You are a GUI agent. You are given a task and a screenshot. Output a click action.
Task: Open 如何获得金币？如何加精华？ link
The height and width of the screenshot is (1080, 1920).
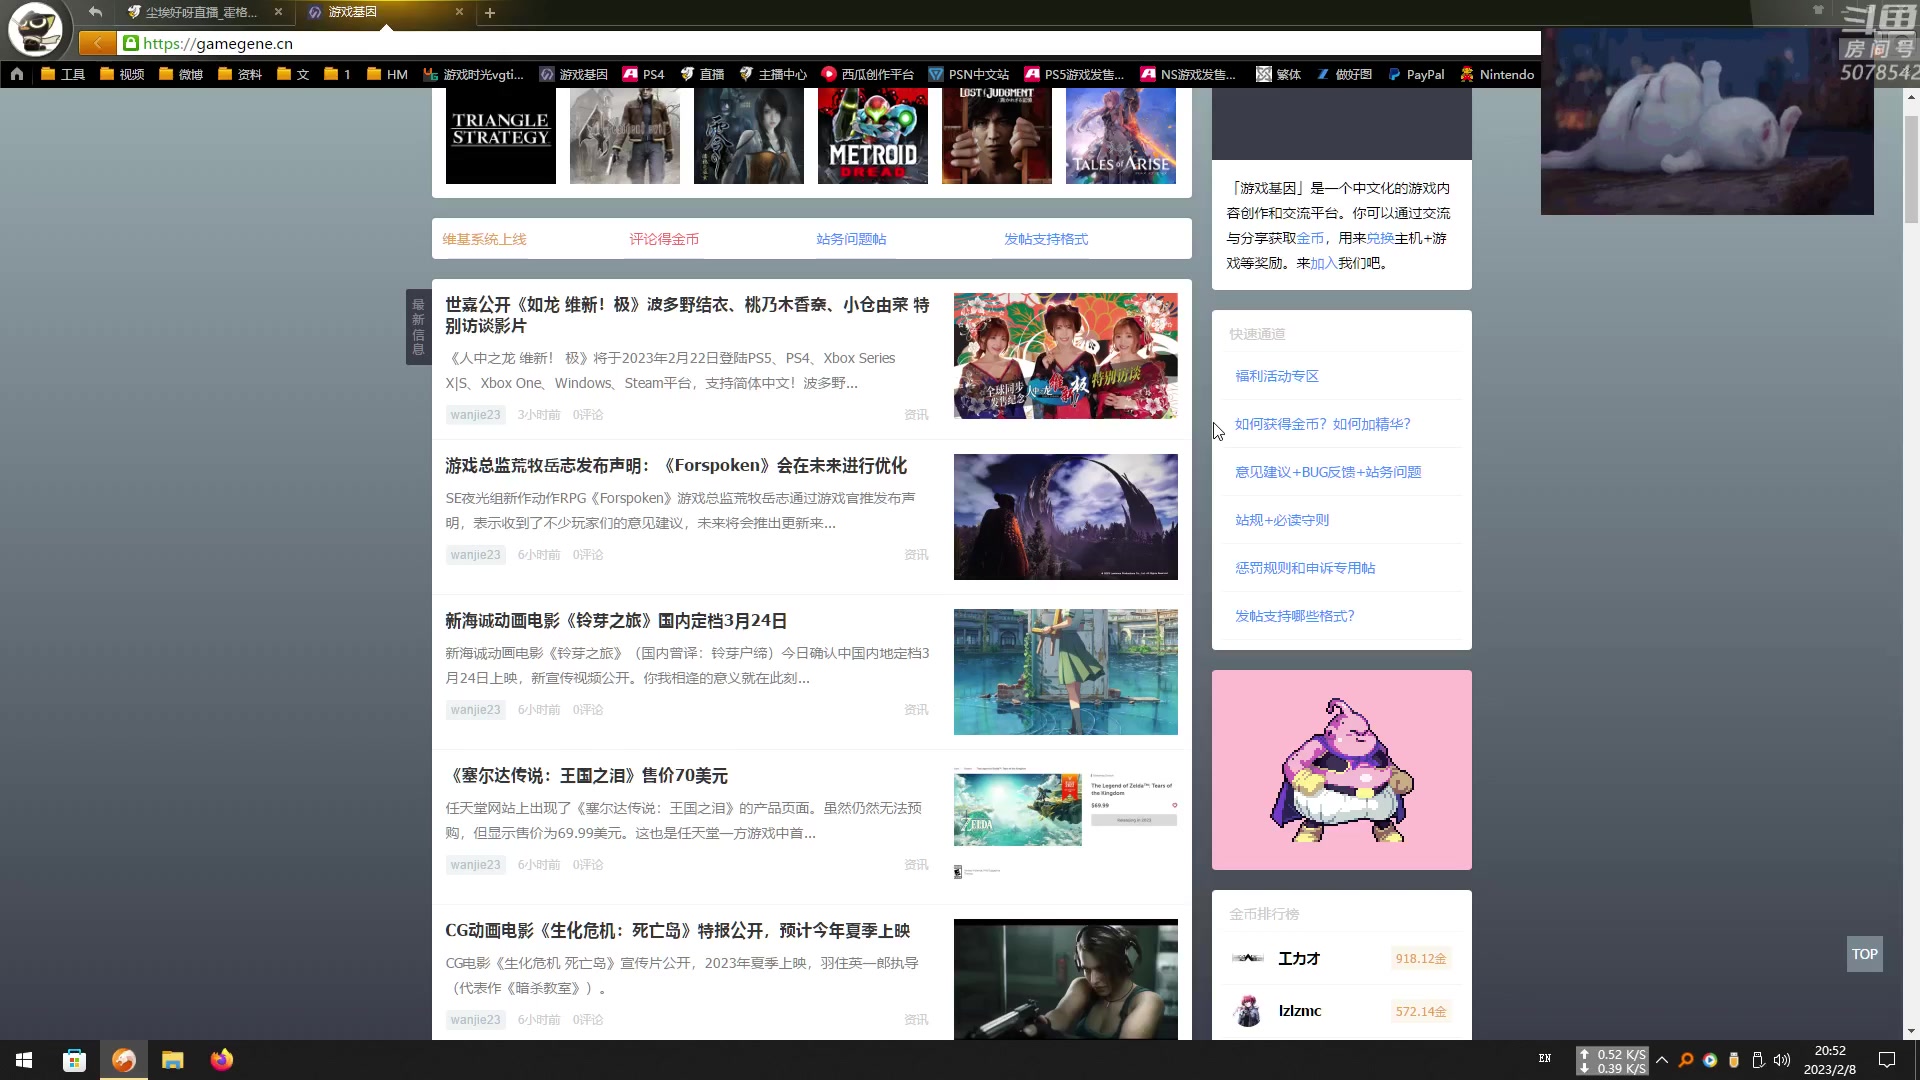coord(1323,424)
